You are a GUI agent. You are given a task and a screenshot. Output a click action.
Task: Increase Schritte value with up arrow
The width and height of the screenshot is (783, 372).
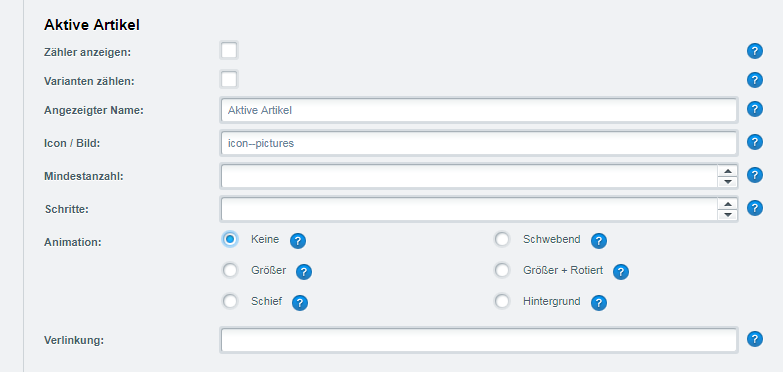point(728,204)
